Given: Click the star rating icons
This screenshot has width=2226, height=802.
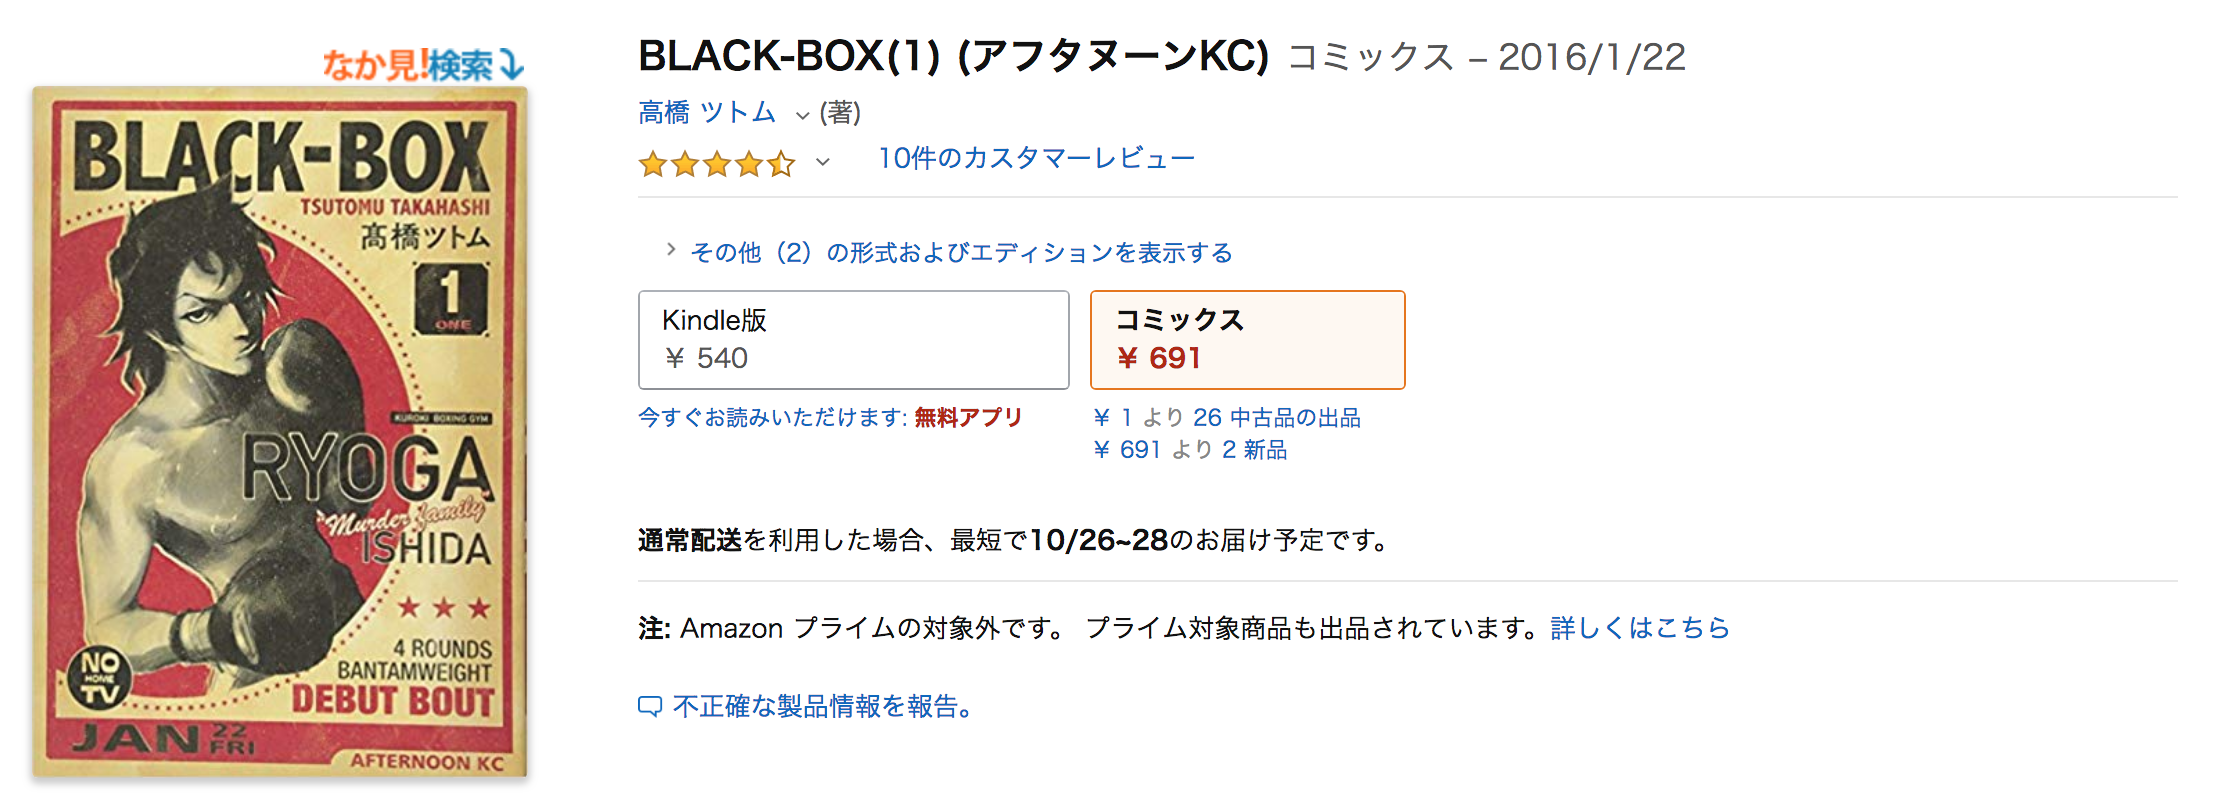Looking at the screenshot, I should point(716,163).
